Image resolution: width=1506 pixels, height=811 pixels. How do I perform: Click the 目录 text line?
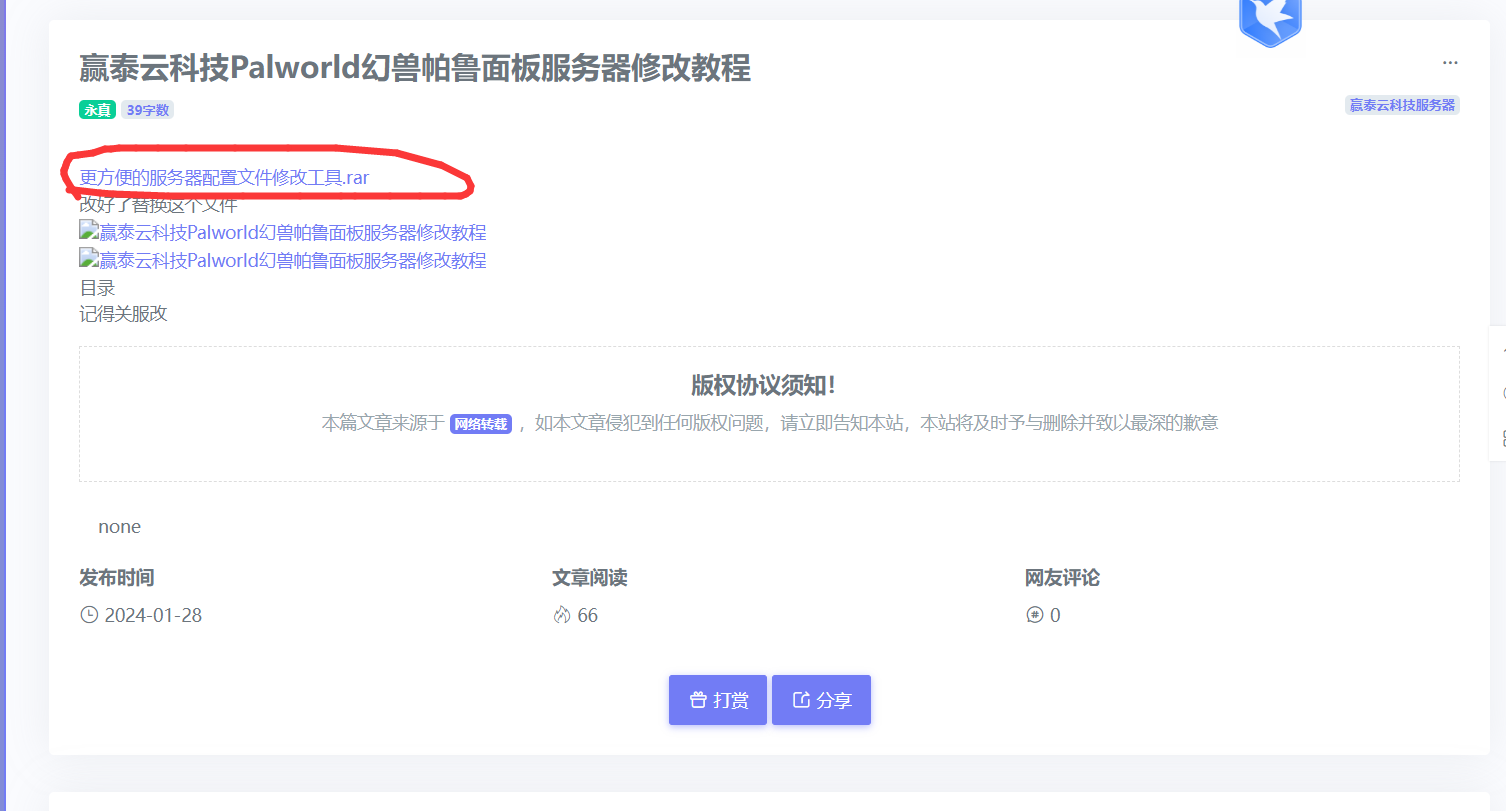point(98,288)
